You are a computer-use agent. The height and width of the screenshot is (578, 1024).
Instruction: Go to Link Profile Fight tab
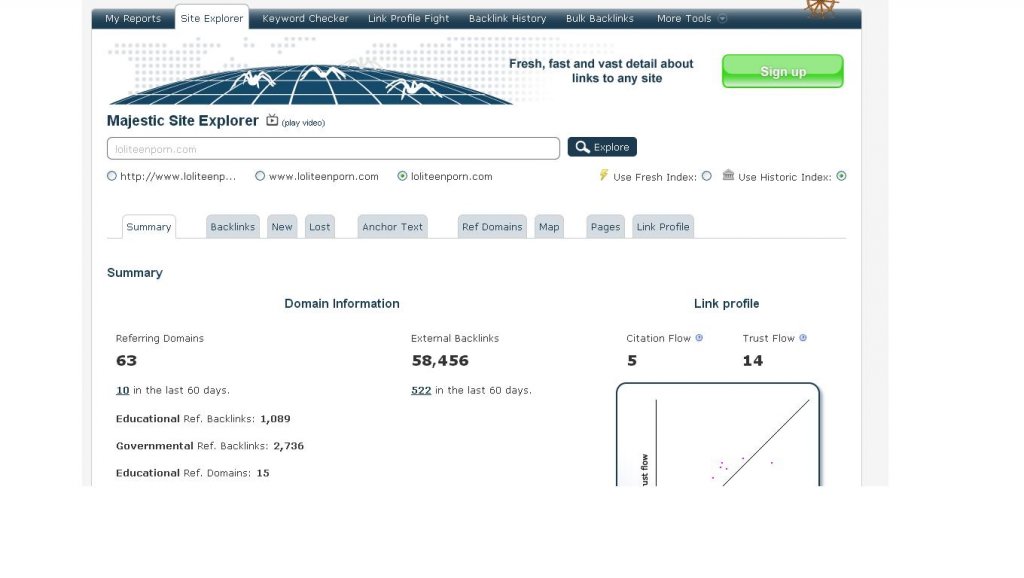[x=409, y=18]
